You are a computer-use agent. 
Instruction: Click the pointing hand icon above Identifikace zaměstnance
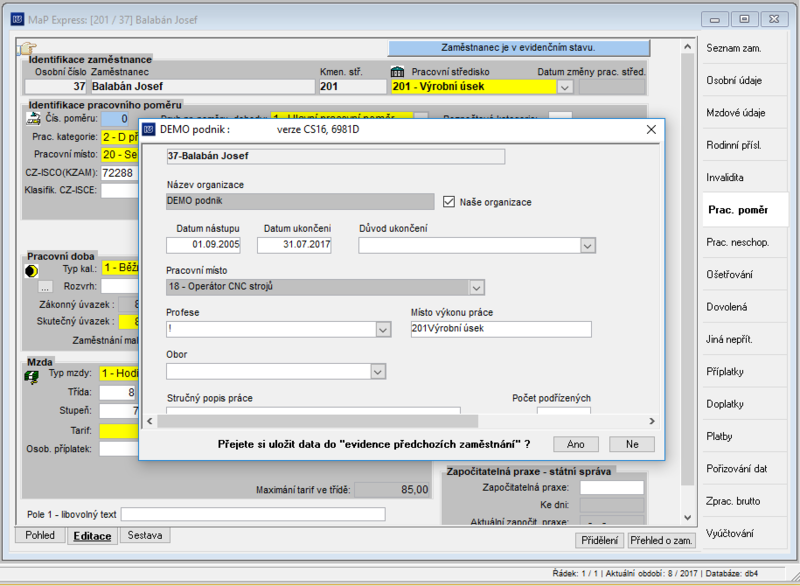pyautogui.click(x=28, y=48)
